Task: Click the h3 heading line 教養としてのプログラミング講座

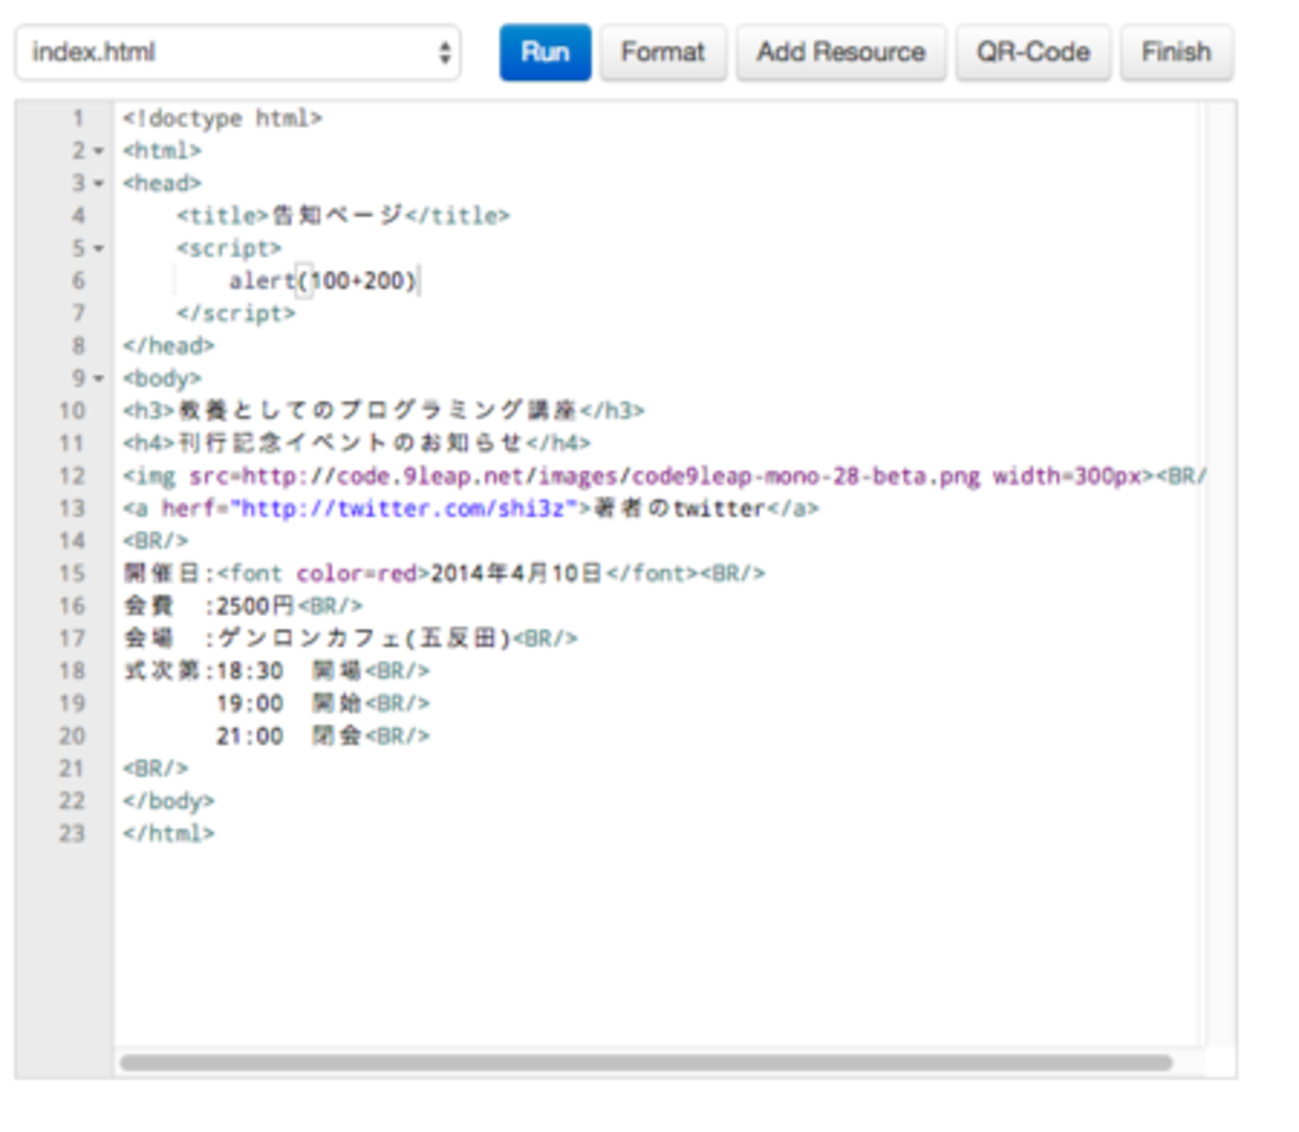Action: click(x=384, y=411)
